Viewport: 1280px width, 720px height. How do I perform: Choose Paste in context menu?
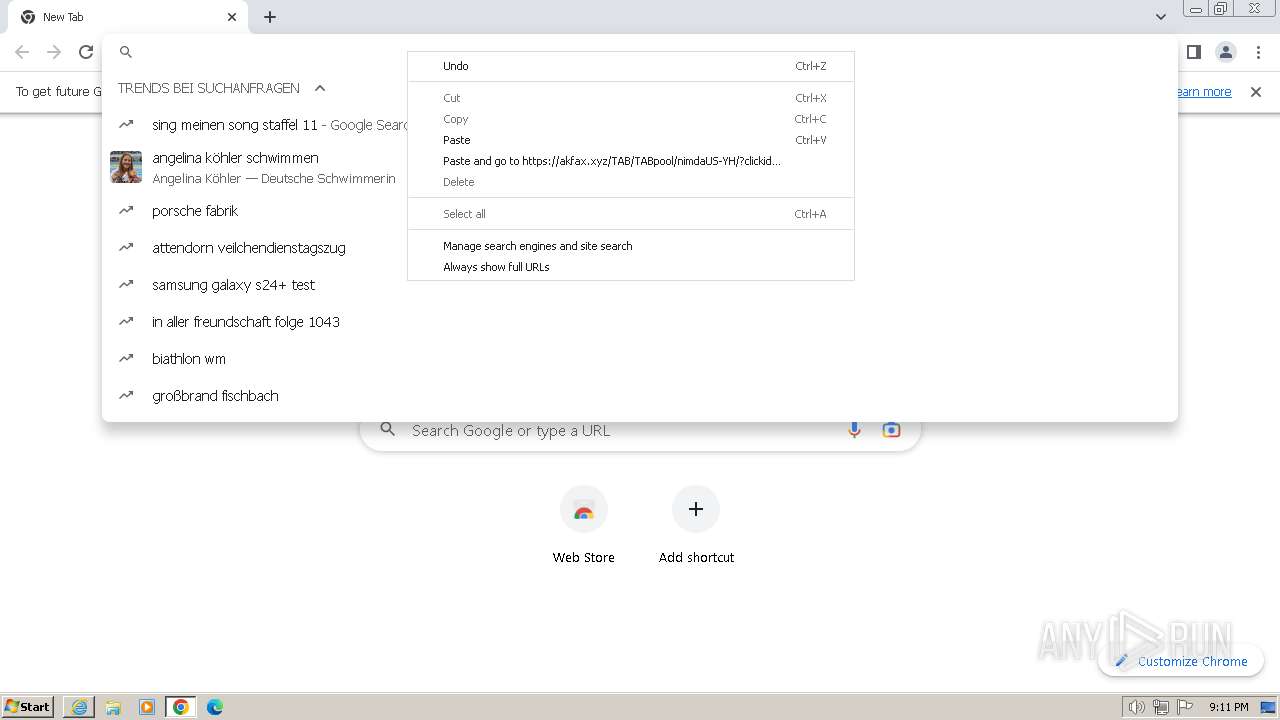[x=631, y=140]
